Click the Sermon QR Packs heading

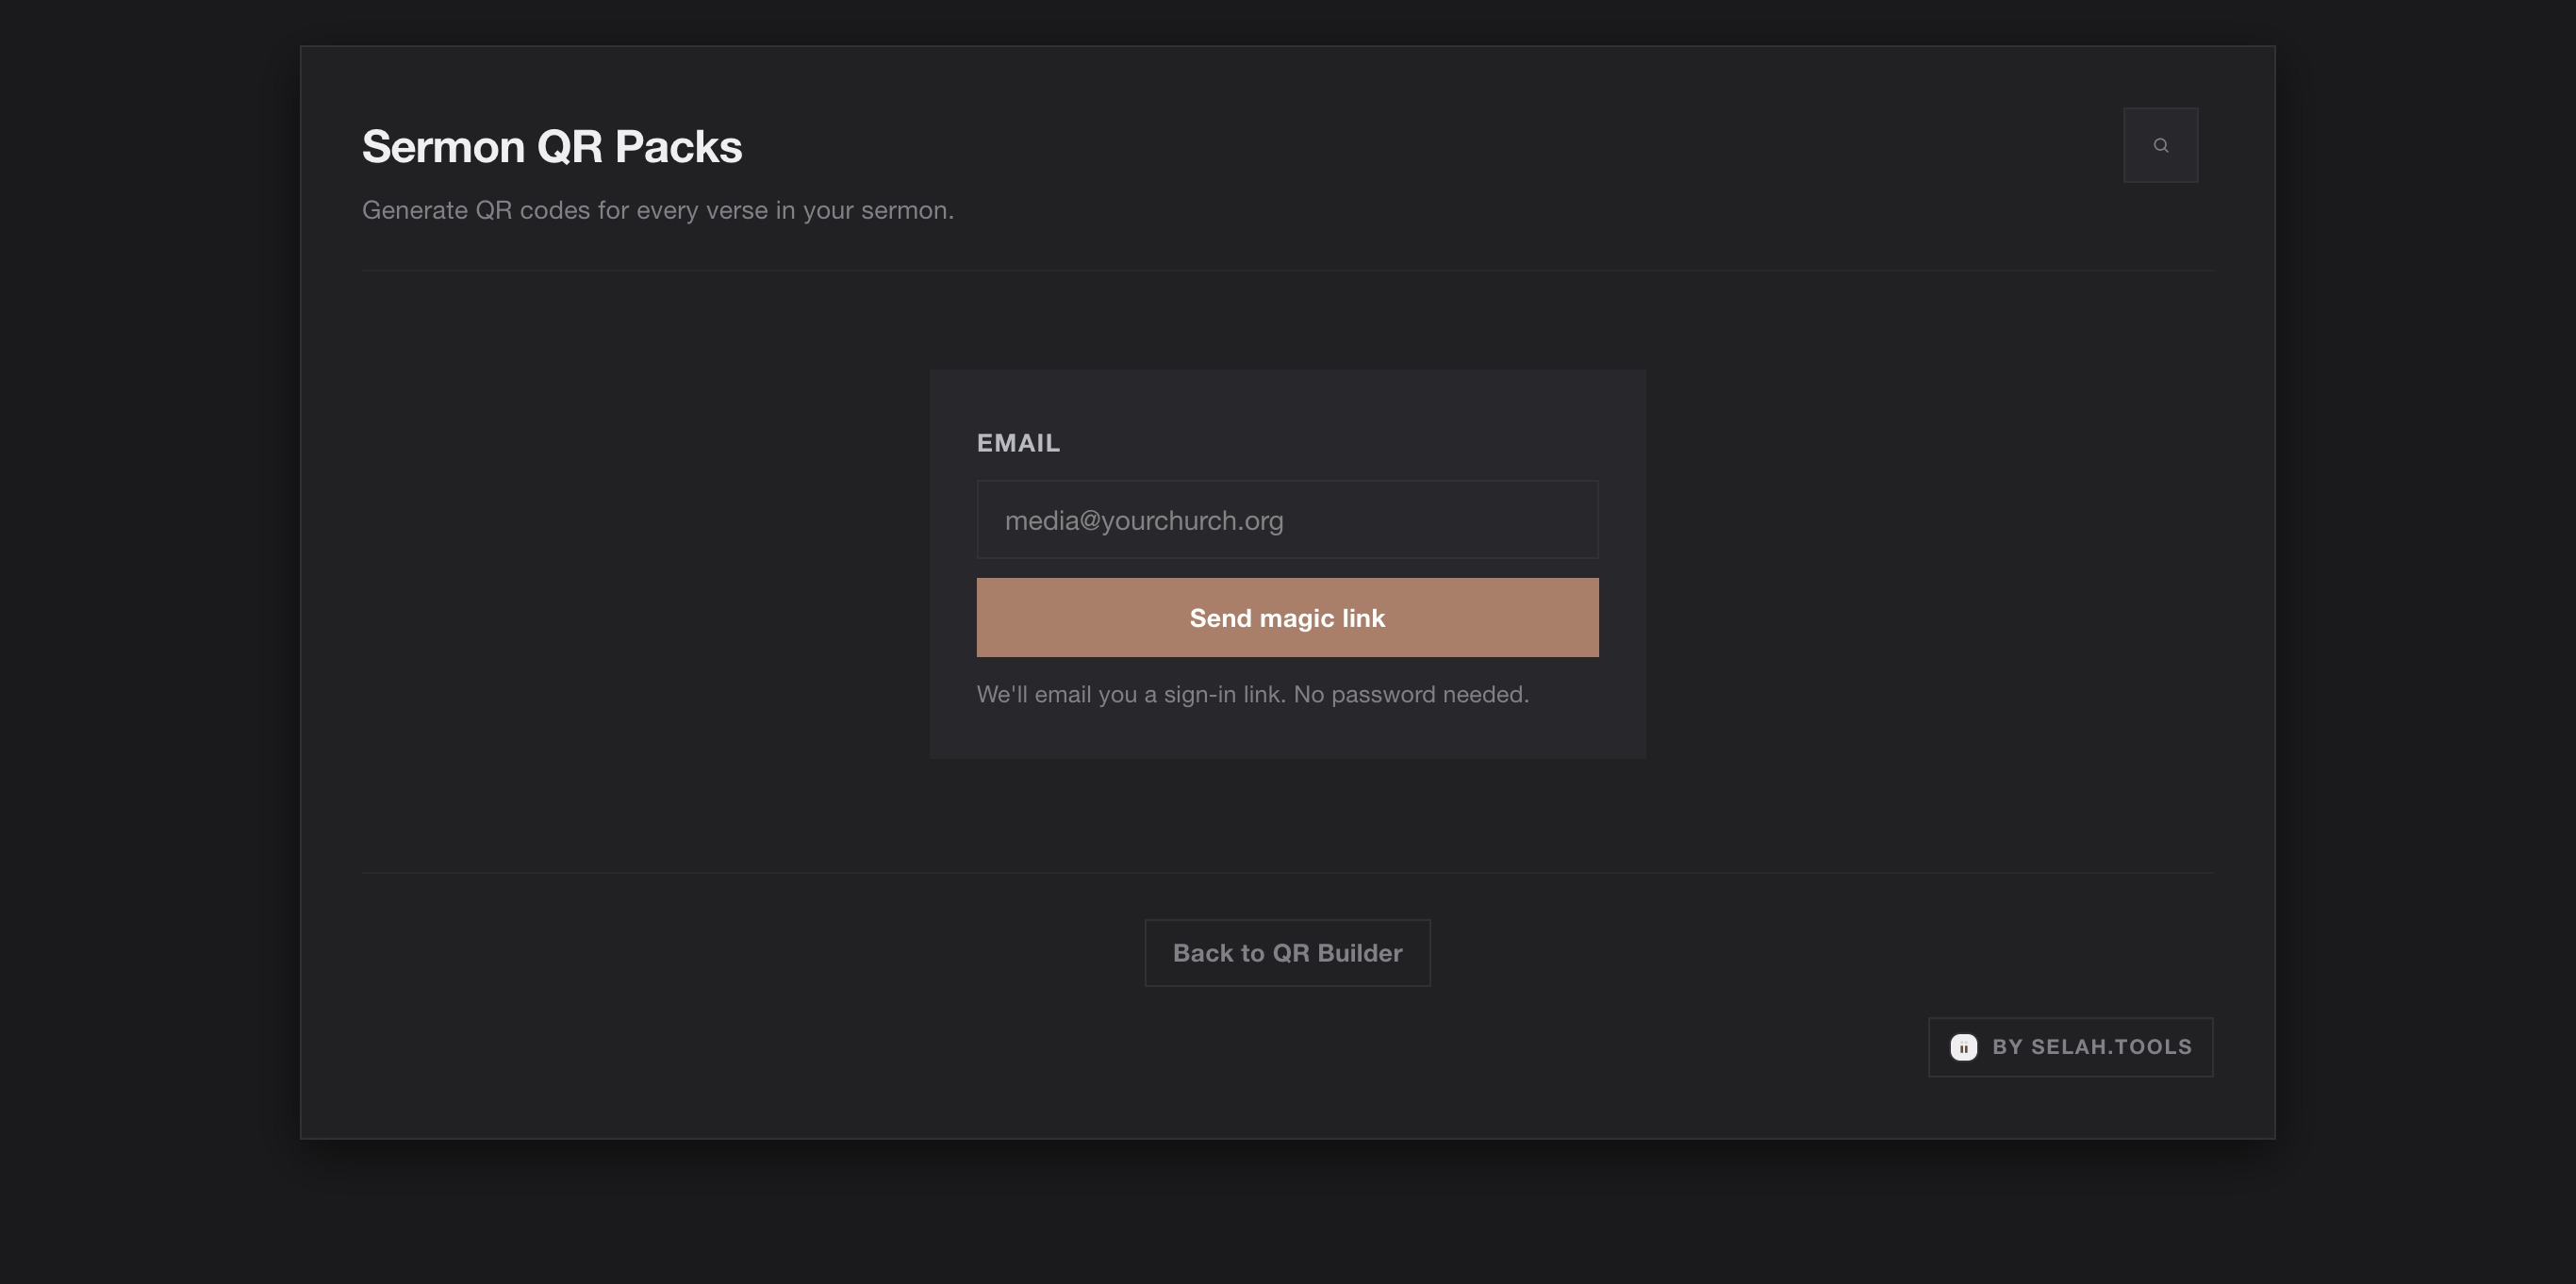pyautogui.click(x=552, y=145)
